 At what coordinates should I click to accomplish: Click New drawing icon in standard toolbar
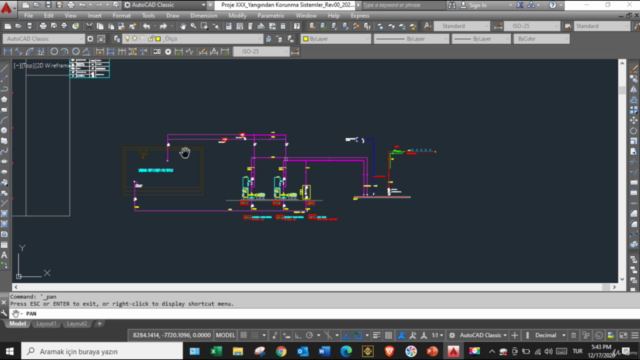[8, 26]
